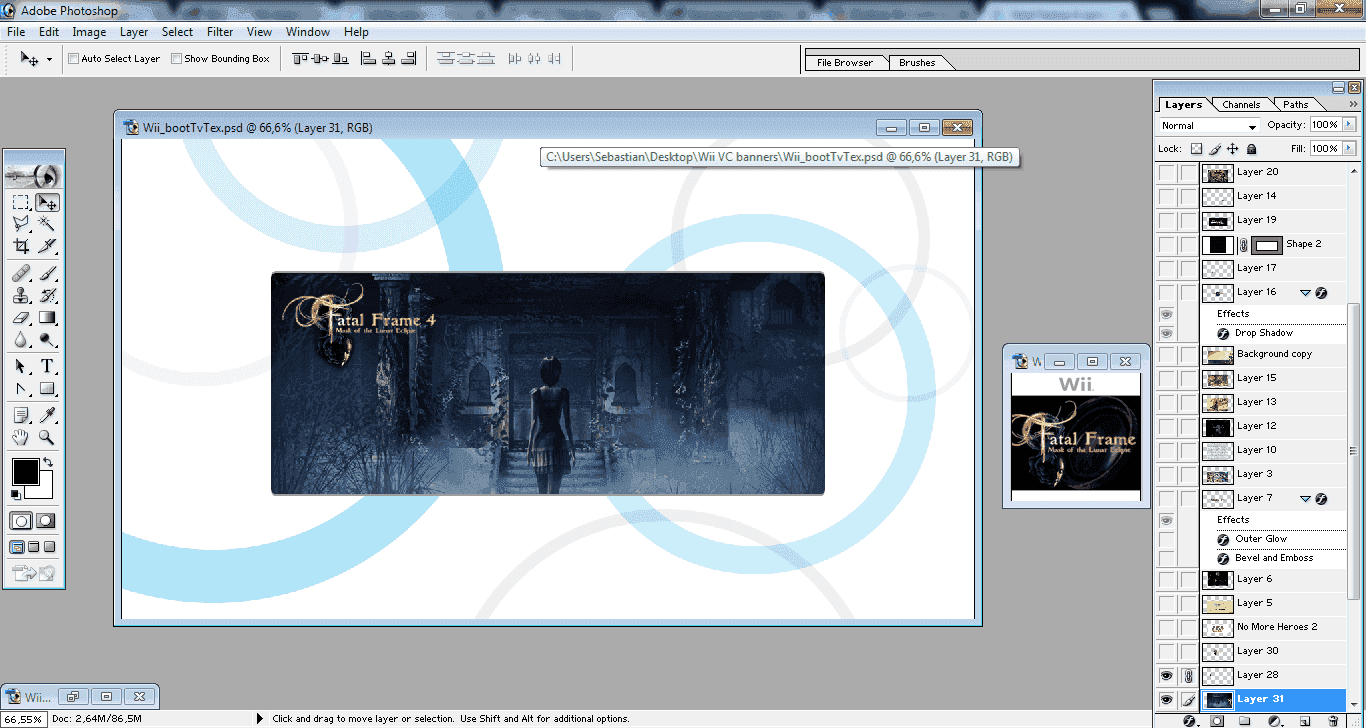Screen dimensions: 1366x728
Task: Toggle lock transparent pixels
Action: [1196, 149]
